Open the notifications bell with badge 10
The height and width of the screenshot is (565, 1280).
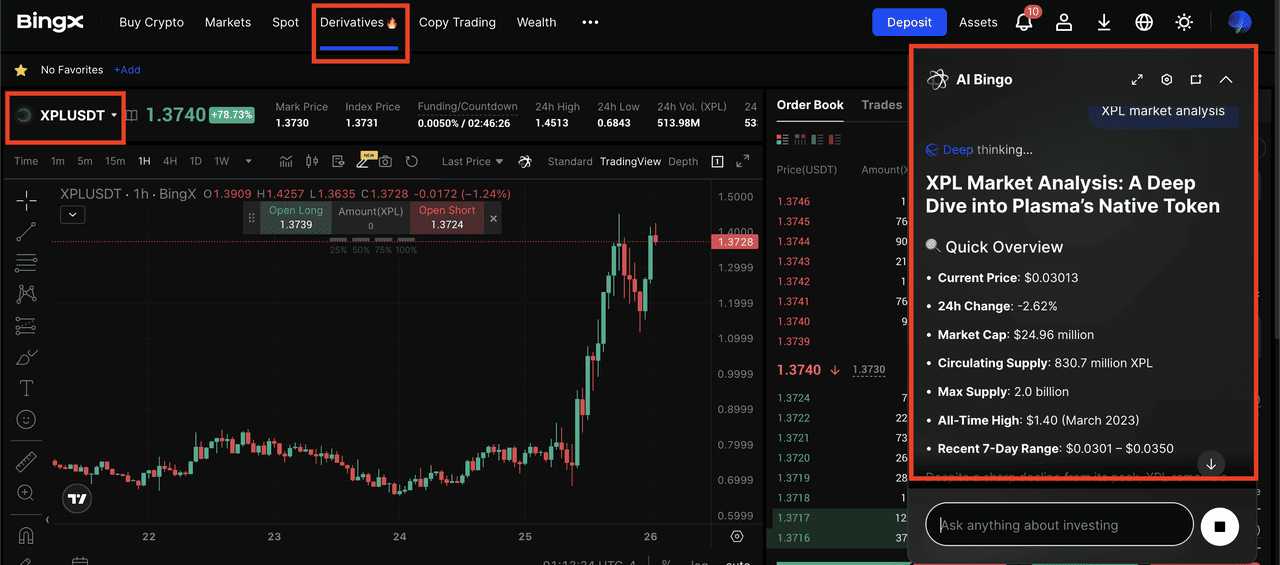(1024, 21)
